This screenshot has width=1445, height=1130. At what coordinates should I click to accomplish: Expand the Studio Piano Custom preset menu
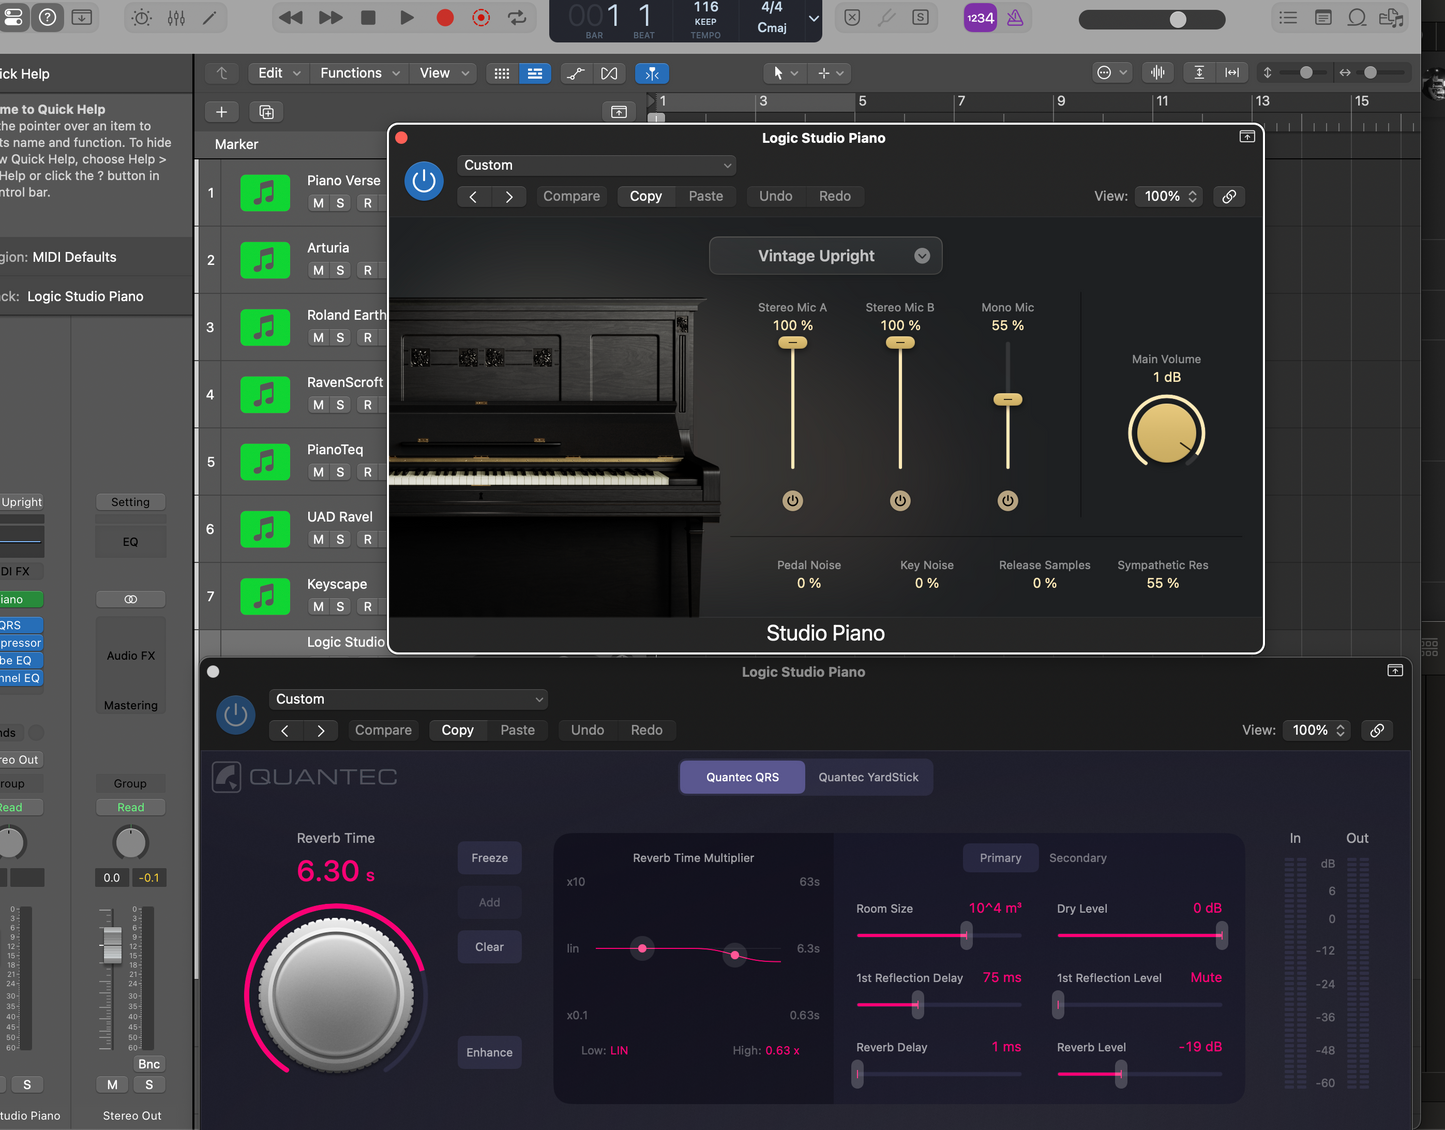[597, 165]
